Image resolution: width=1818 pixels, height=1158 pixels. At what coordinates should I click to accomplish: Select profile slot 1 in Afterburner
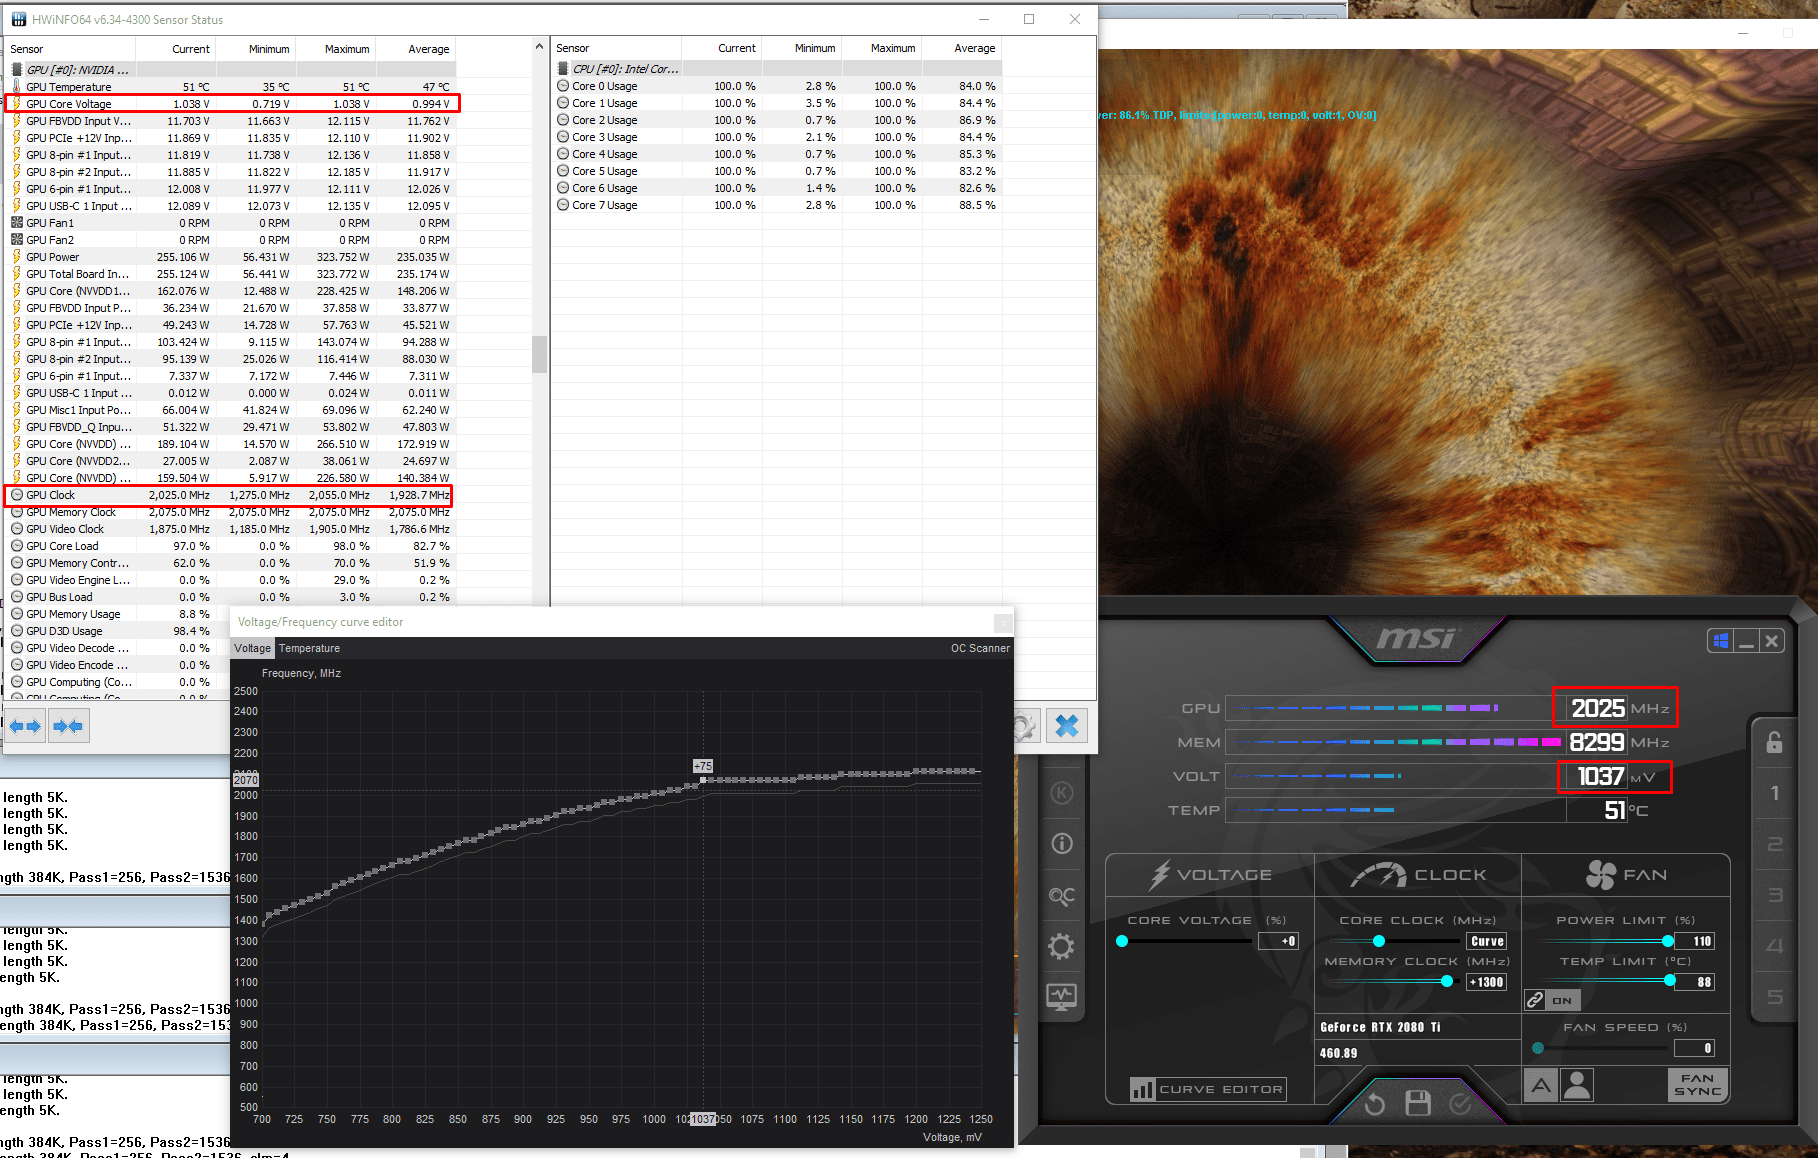[x=1775, y=793]
